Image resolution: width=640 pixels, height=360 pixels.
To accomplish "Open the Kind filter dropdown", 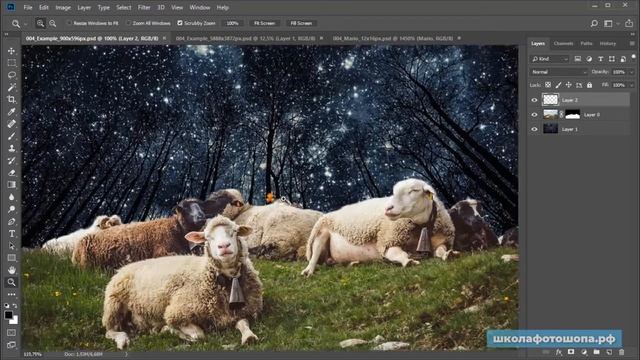I will tap(550, 59).
